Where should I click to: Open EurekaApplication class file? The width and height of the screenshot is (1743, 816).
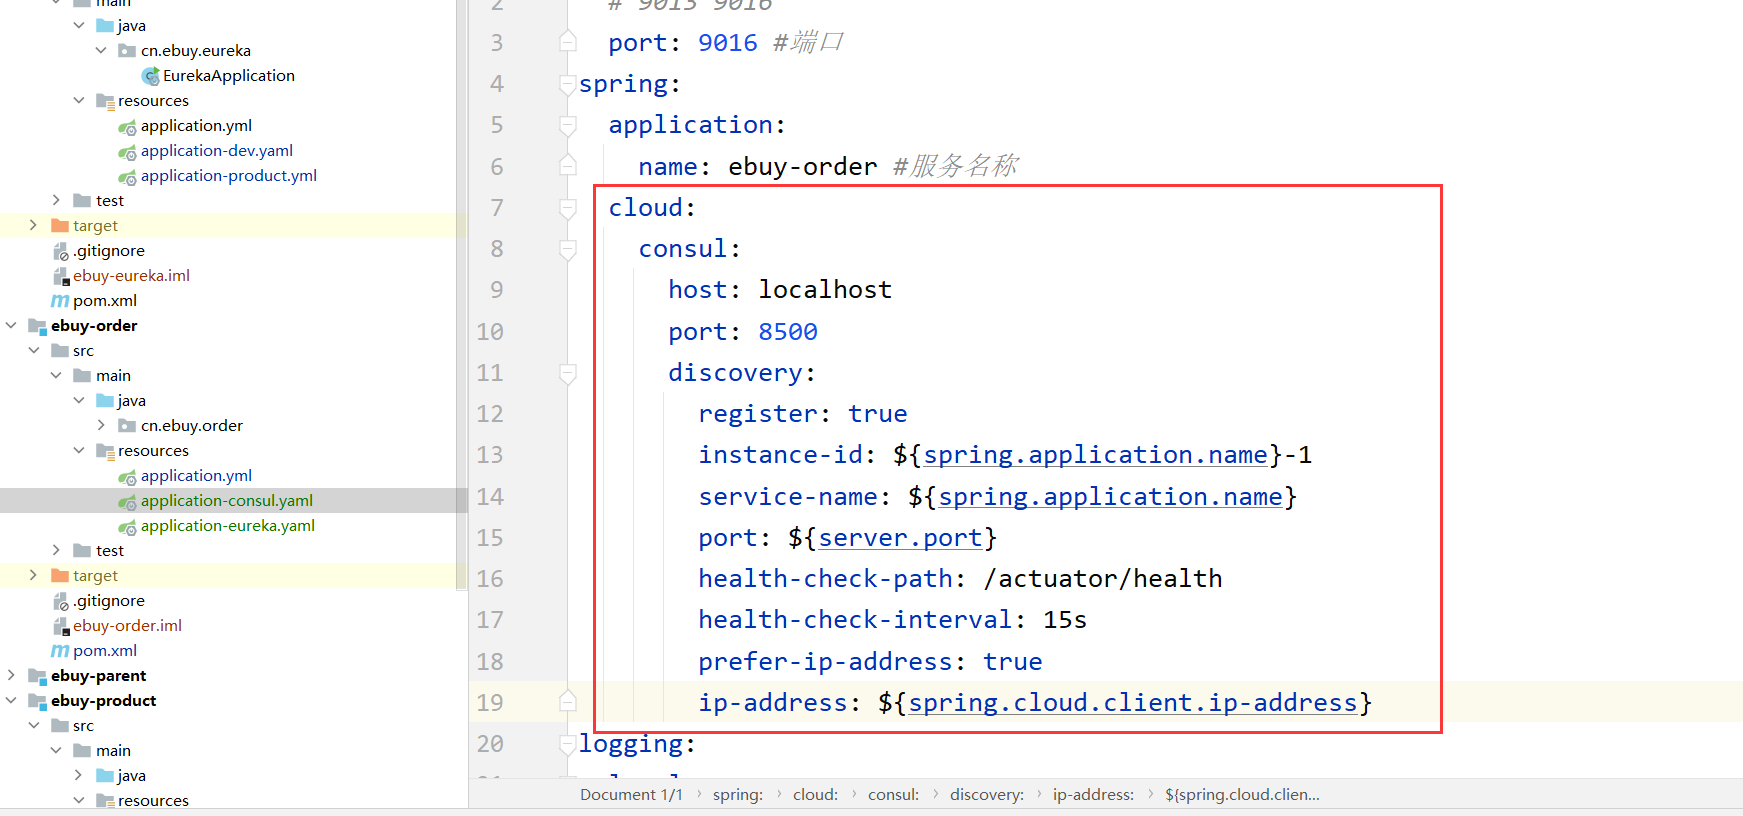(x=228, y=76)
